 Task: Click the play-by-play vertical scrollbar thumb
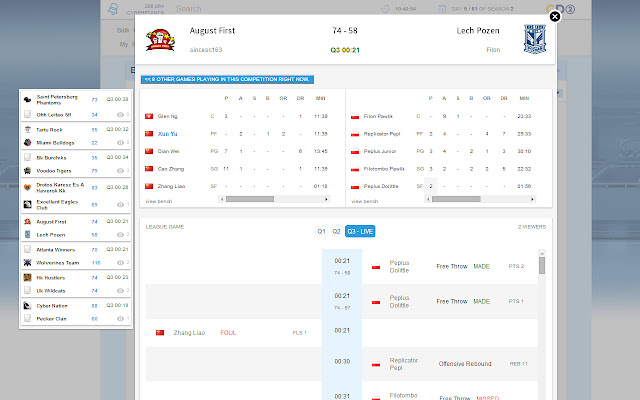coord(542,265)
